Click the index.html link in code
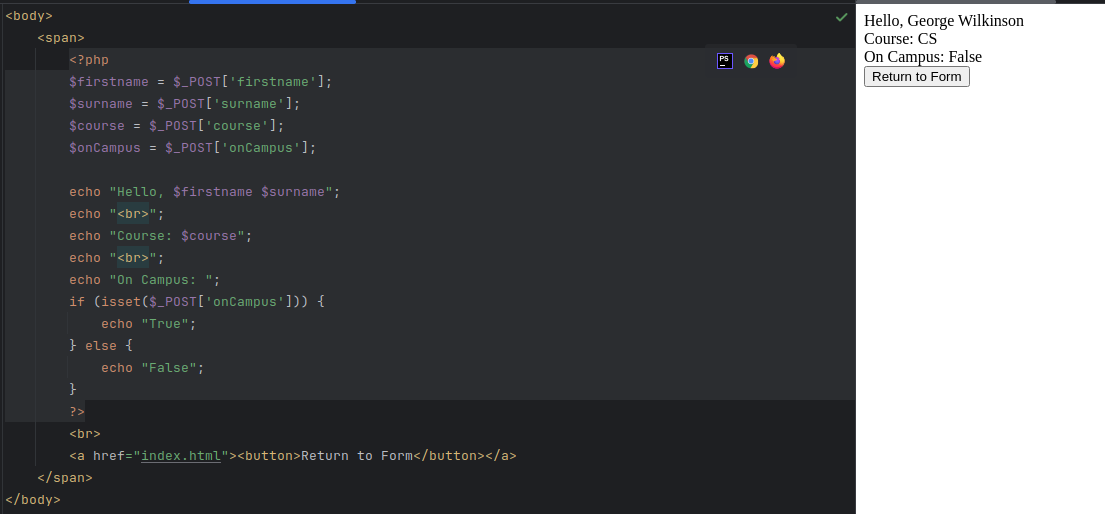The height and width of the screenshot is (514, 1105). click(181, 456)
